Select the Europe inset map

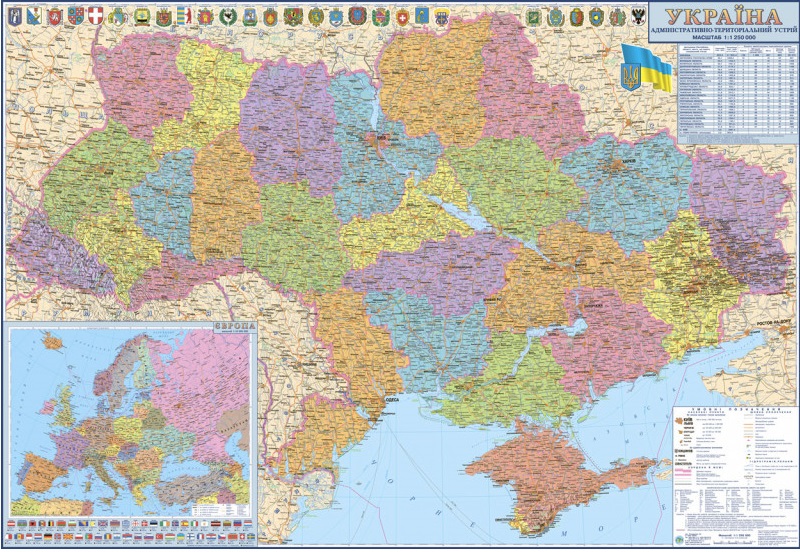[x=130, y=420]
